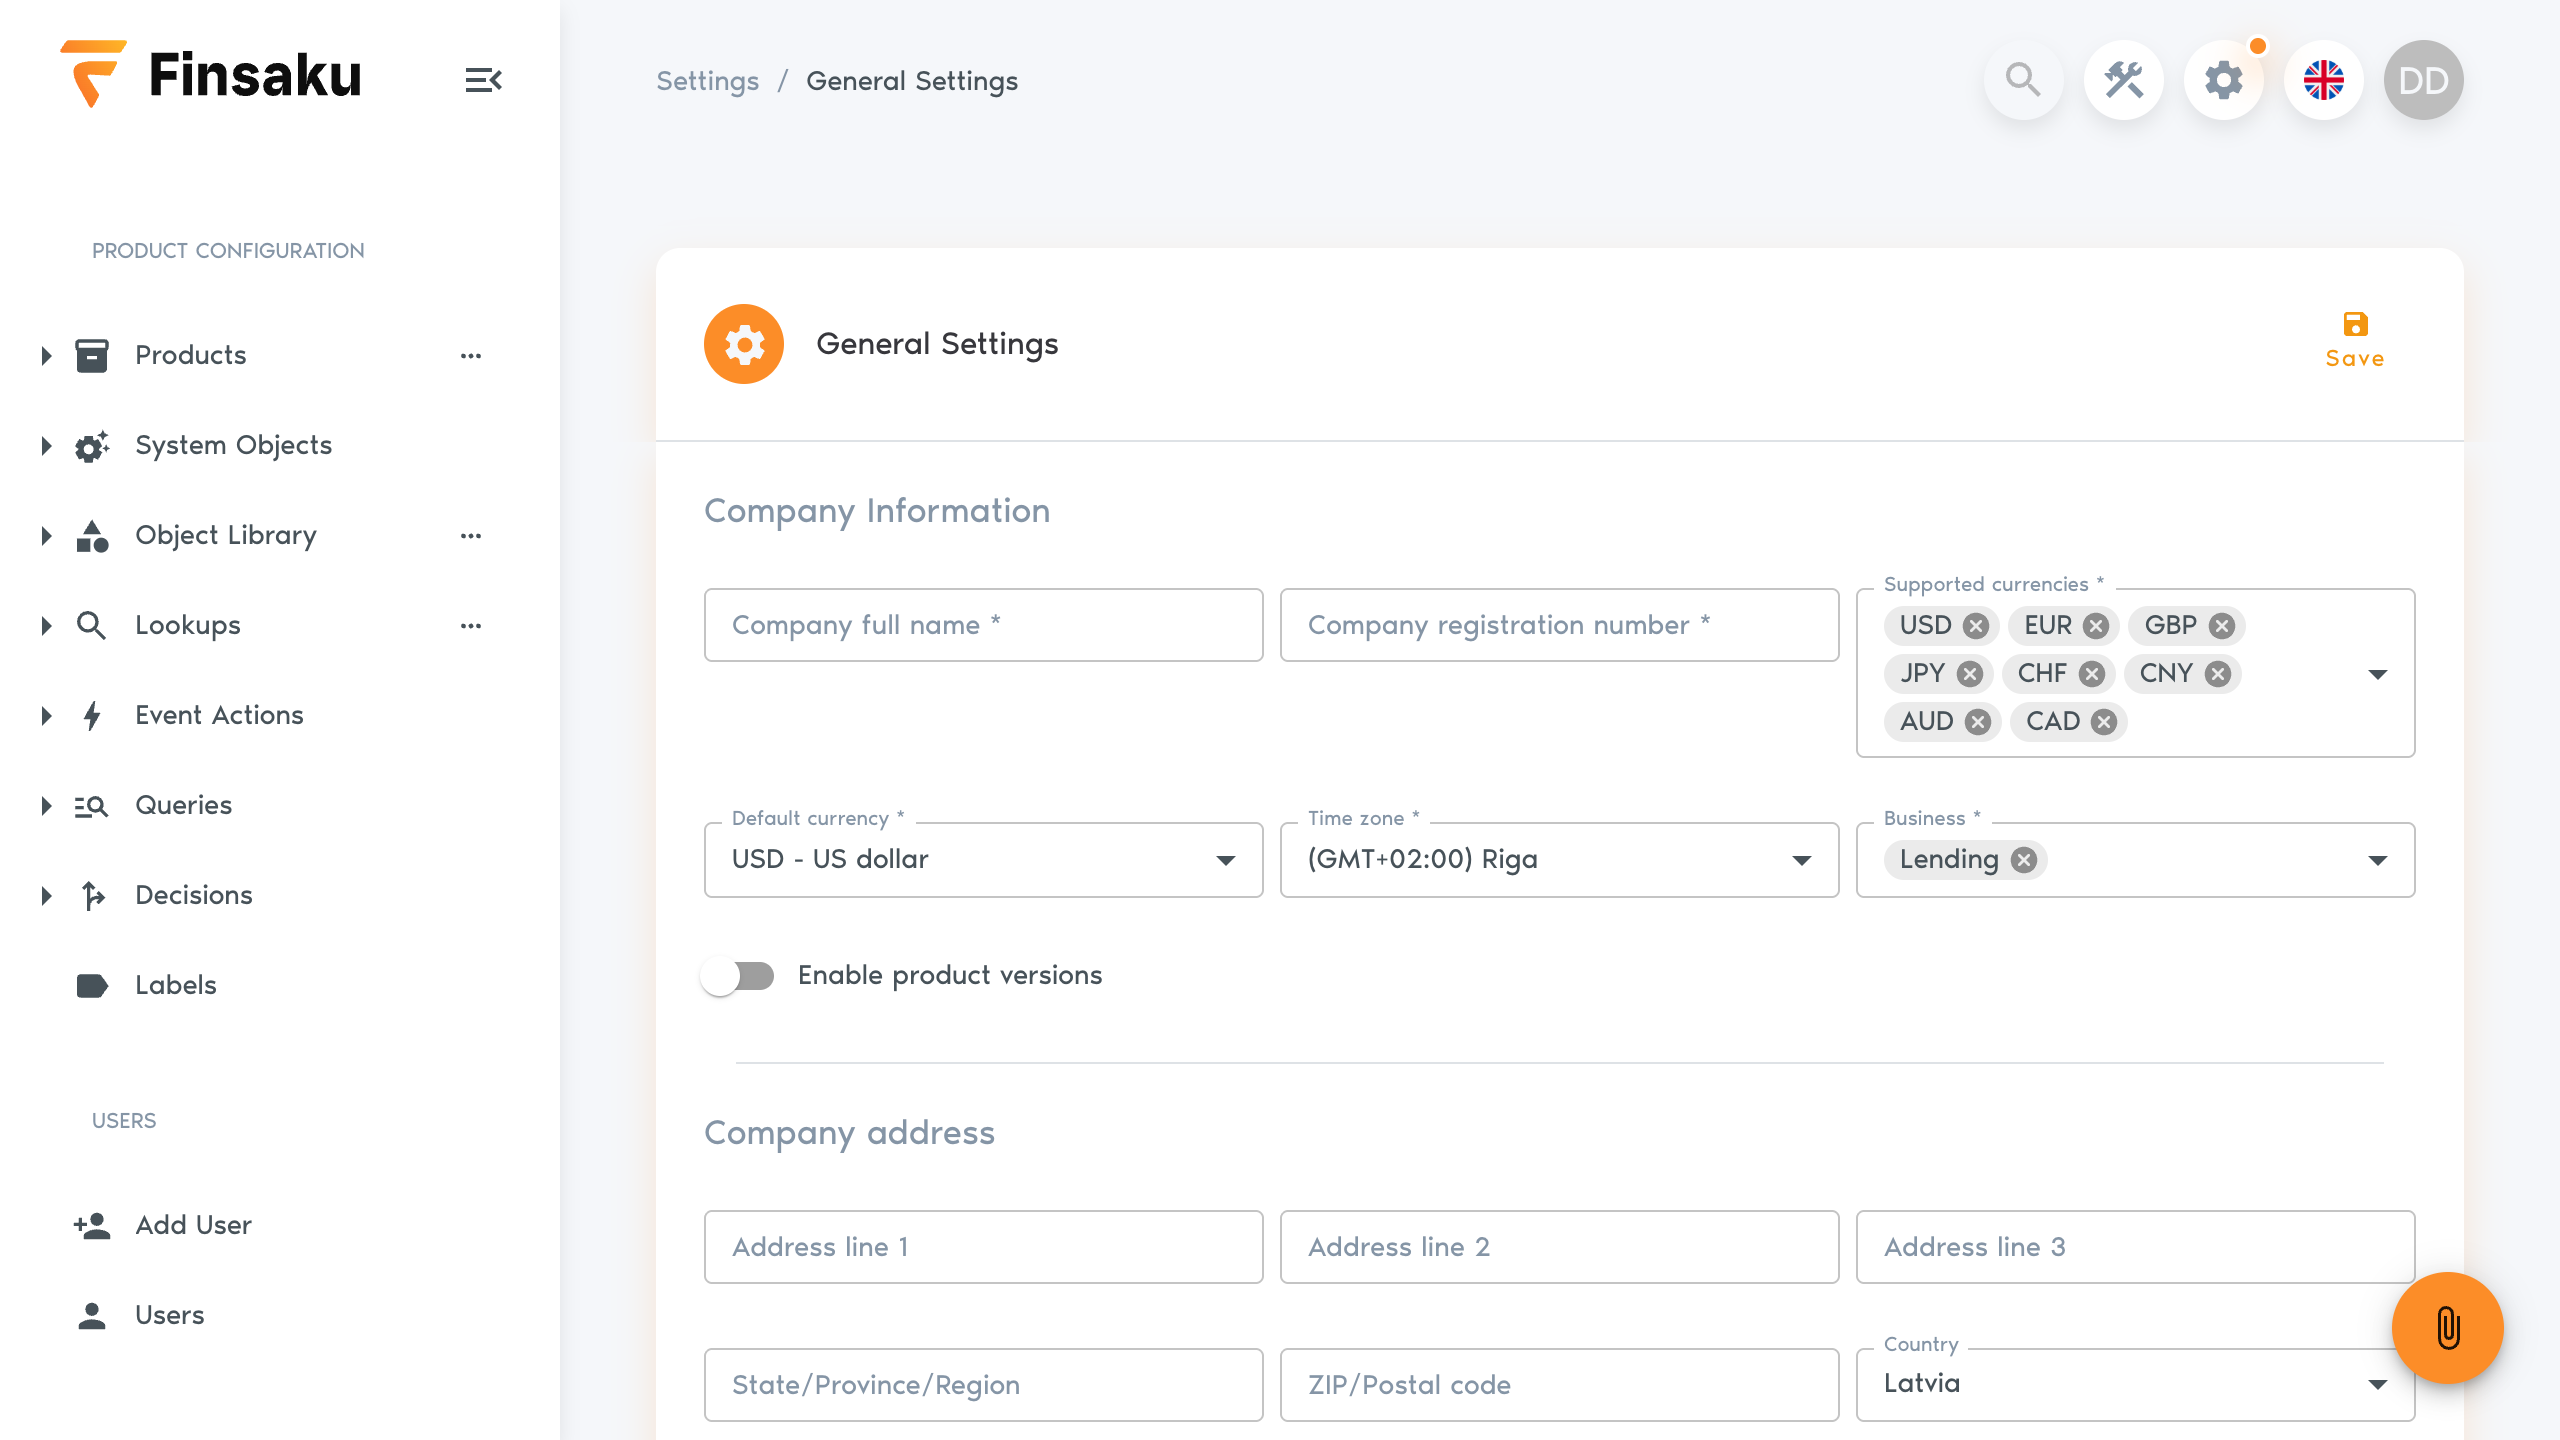Open Products in sidebar

(190, 355)
